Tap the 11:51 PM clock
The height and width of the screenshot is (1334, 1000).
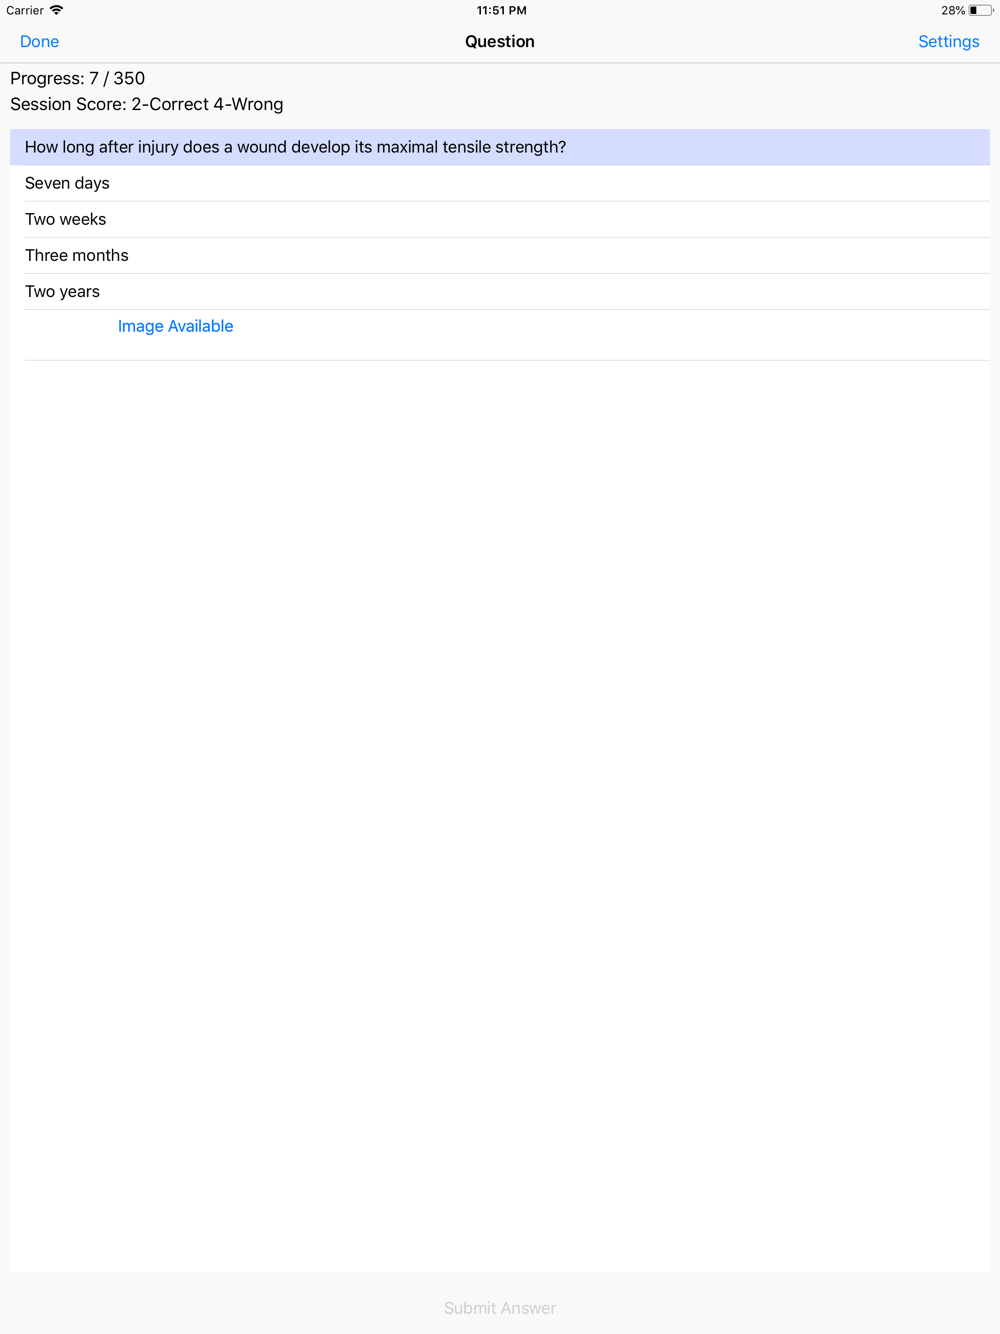(501, 10)
